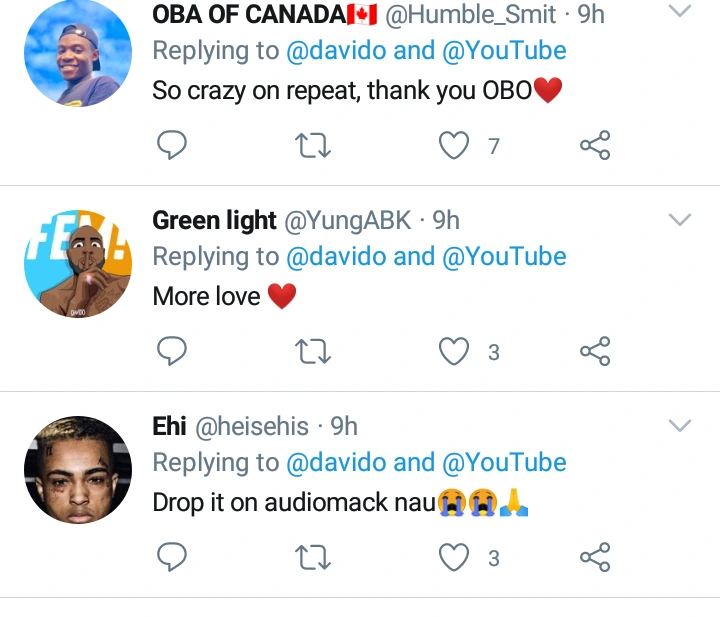Share the Green light tweet
Viewport: 720px width, 617px height.
[x=595, y=352]
